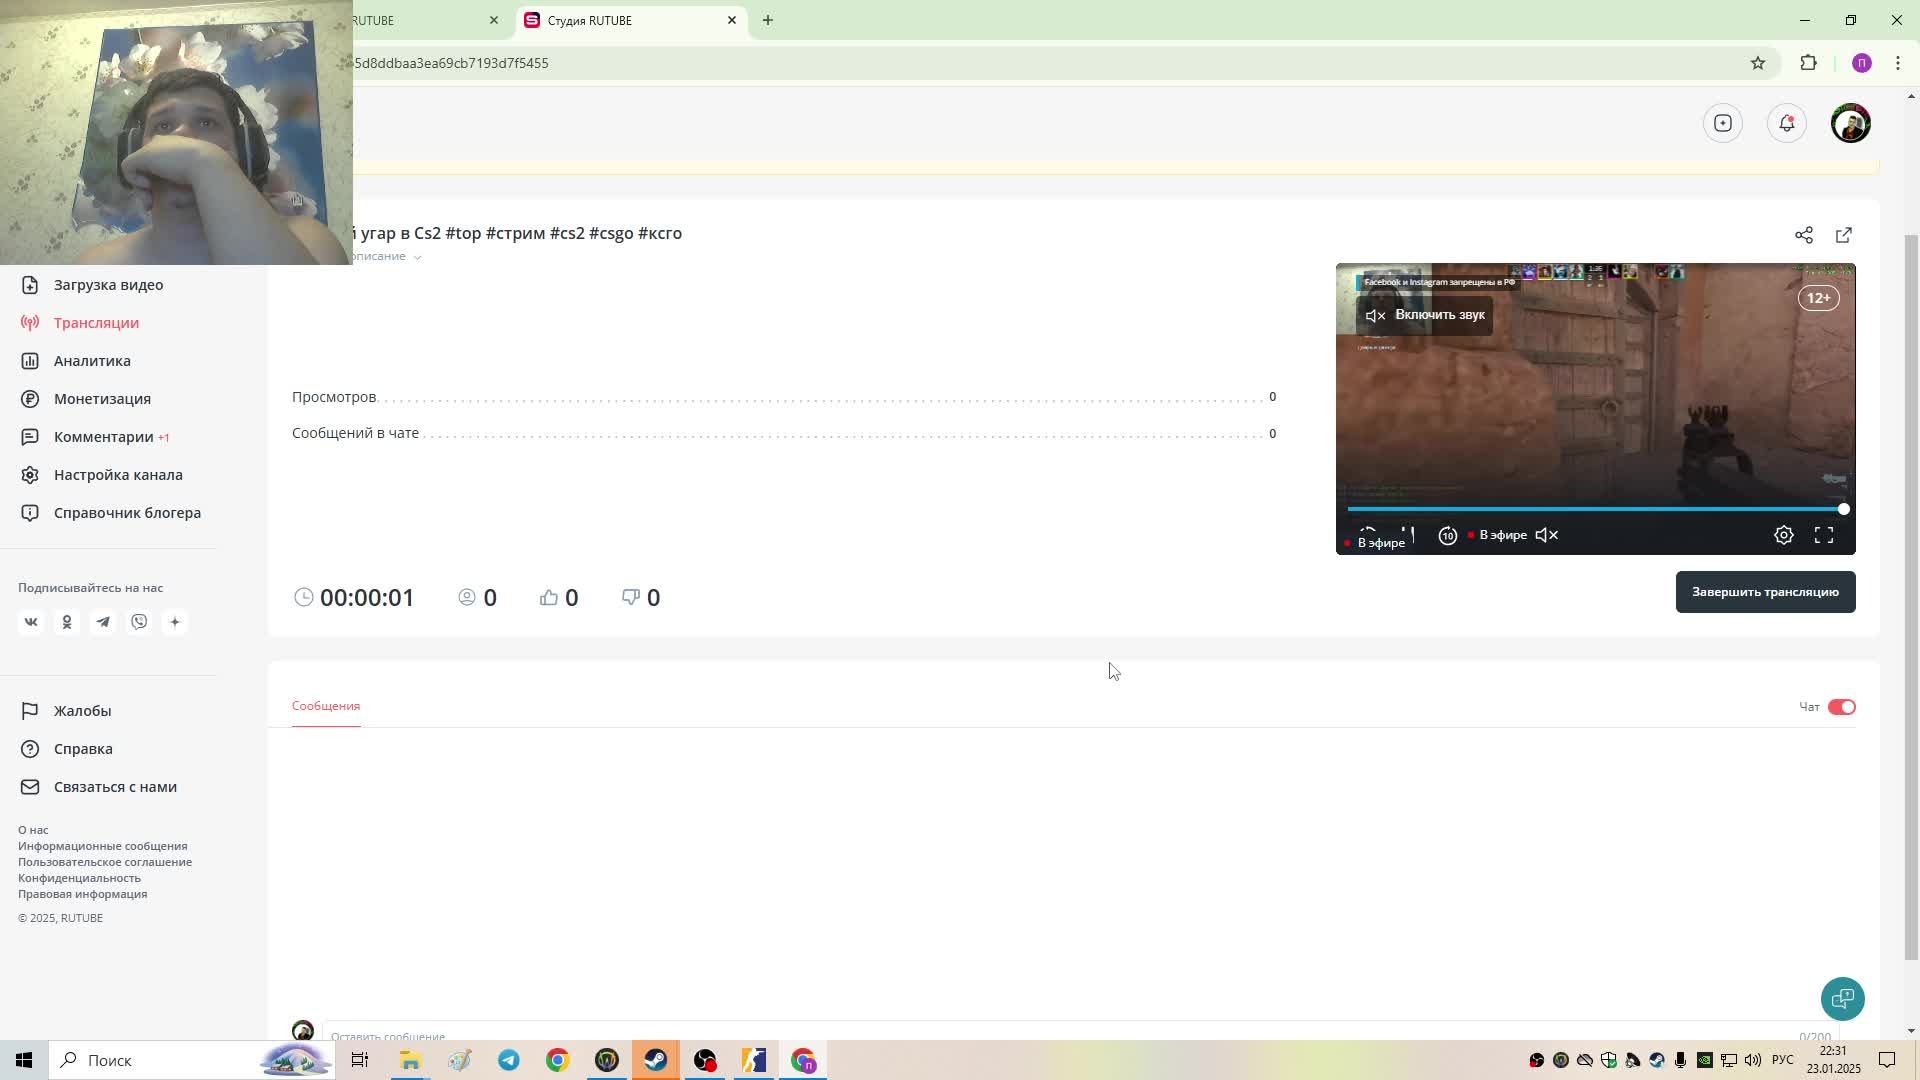Open the Пользовательское соглашение link
This screenshot has height=1080, width=1920.
pyautogui.click(x=105, y=862)
